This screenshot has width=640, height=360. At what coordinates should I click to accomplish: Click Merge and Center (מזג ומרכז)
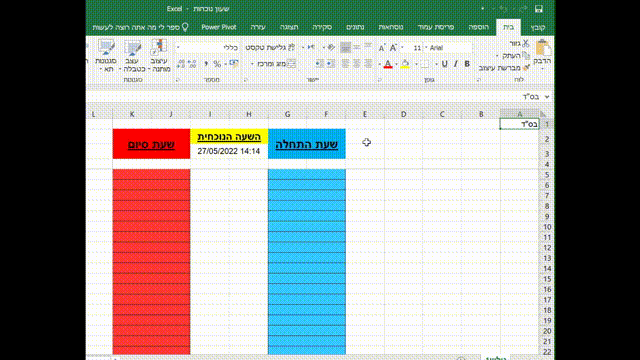coord(276,64)
